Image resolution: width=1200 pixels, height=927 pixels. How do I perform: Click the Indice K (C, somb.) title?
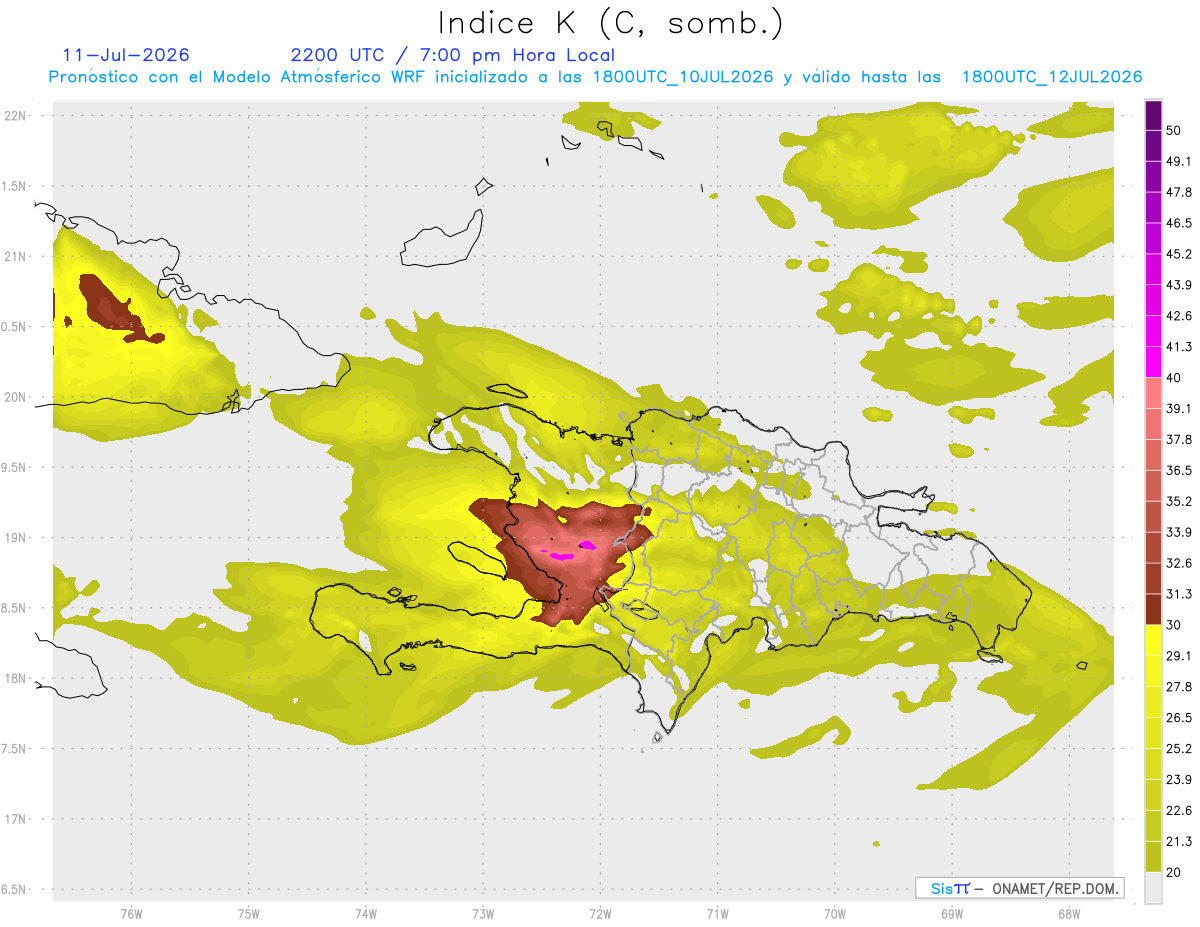[610, 22]
